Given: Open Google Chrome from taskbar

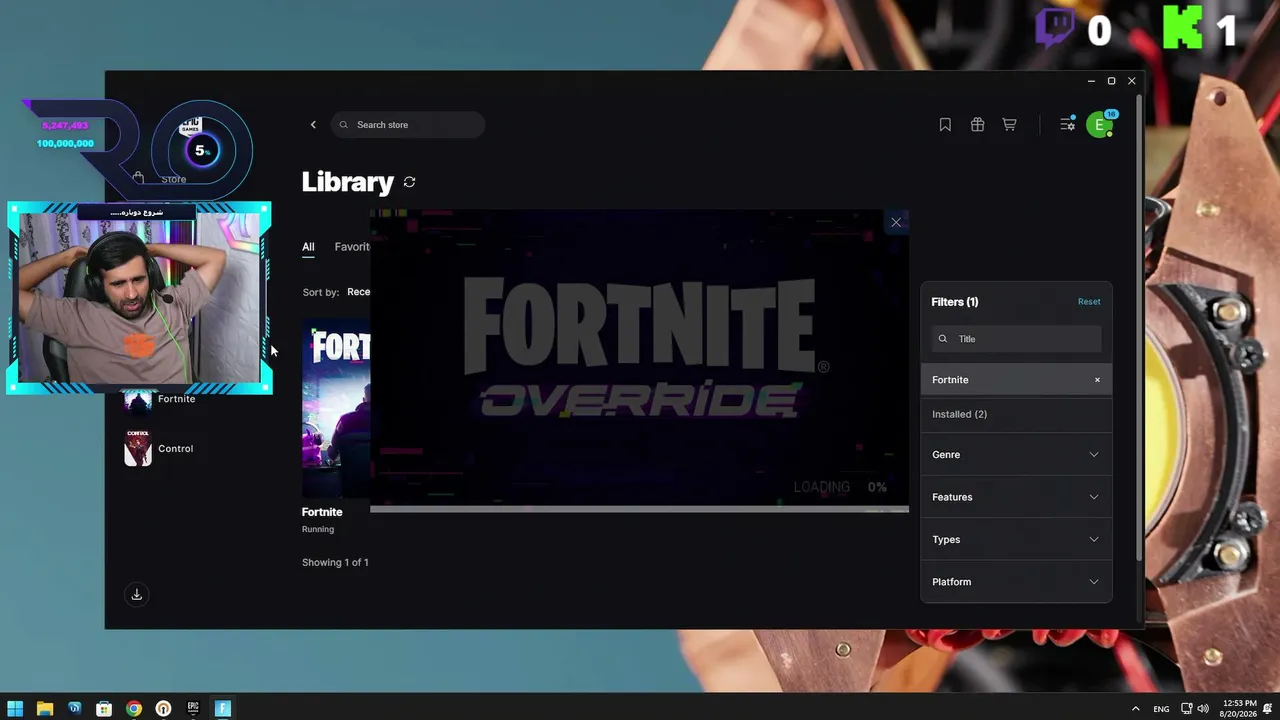Looking at the screenshot, I should [134, 709].
